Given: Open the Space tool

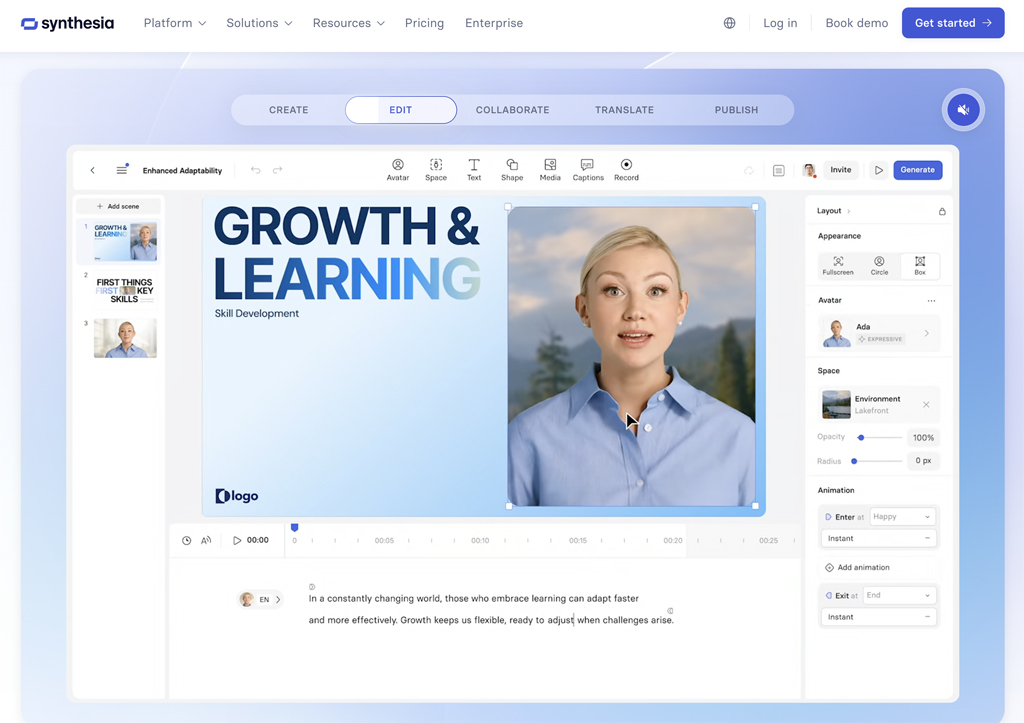Looking at the screenshot, I should pos(436,165).
